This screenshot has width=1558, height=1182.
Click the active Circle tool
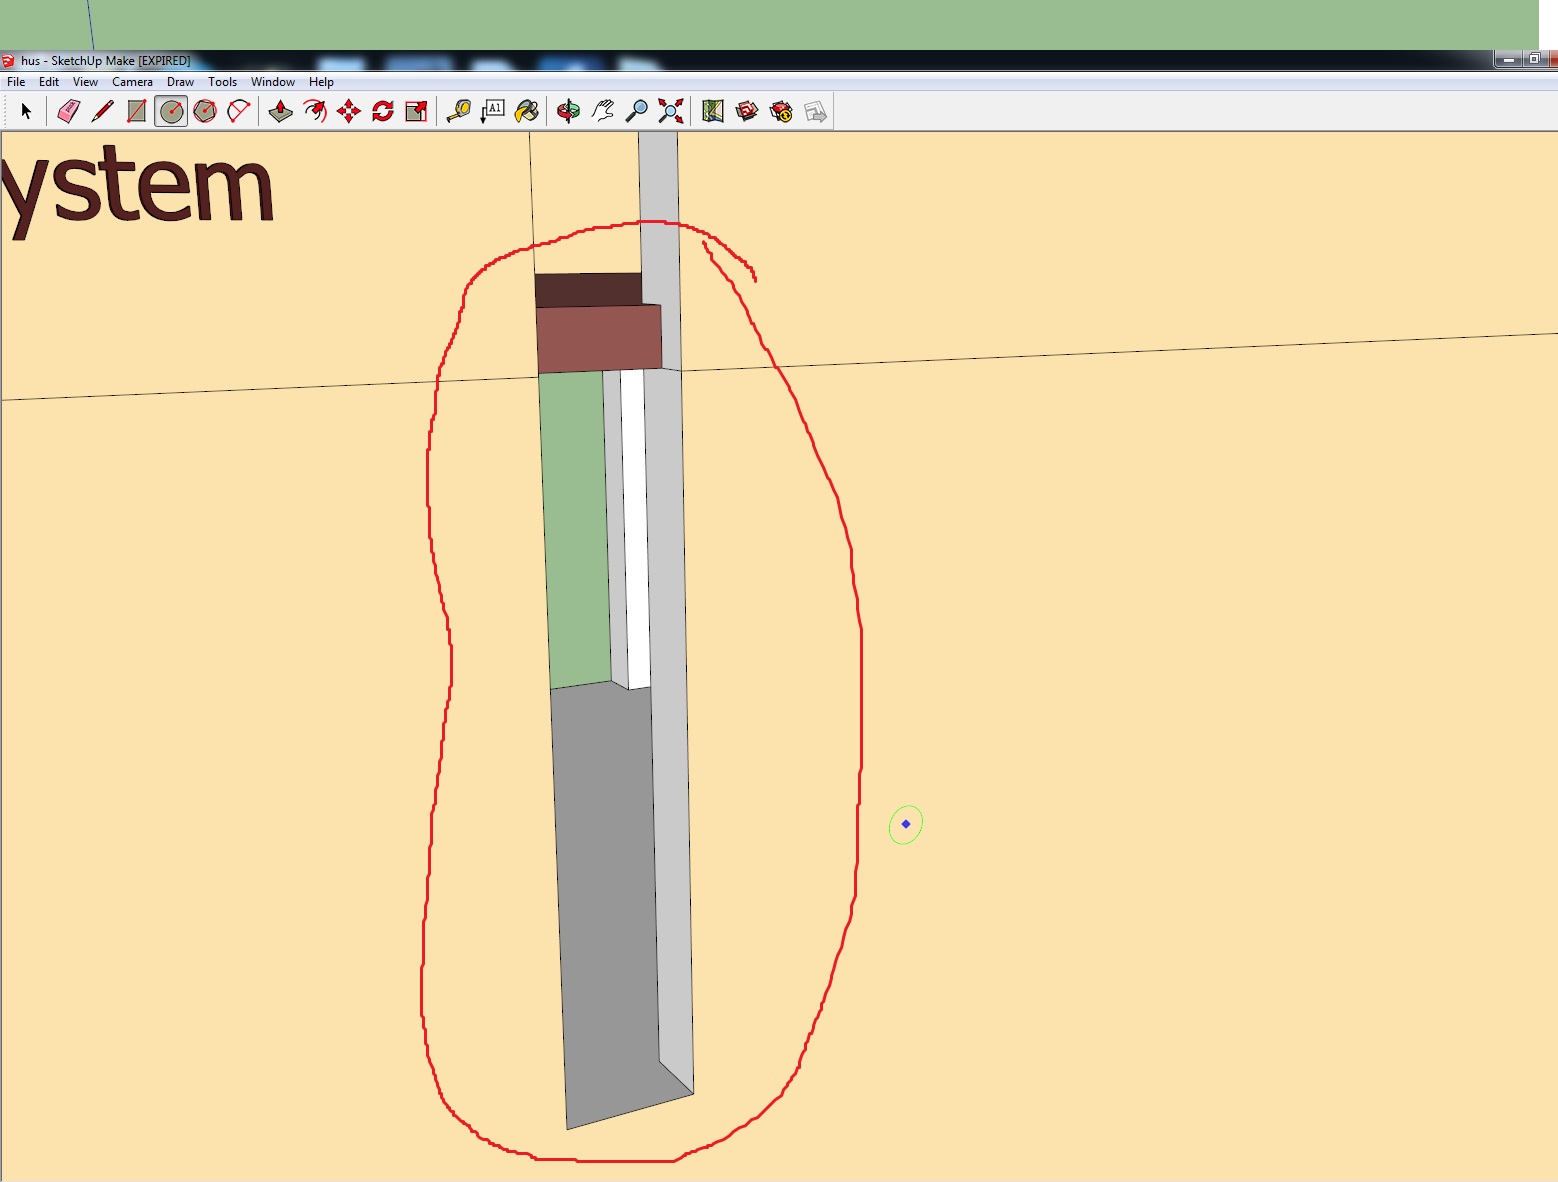[x=171, y=111]
